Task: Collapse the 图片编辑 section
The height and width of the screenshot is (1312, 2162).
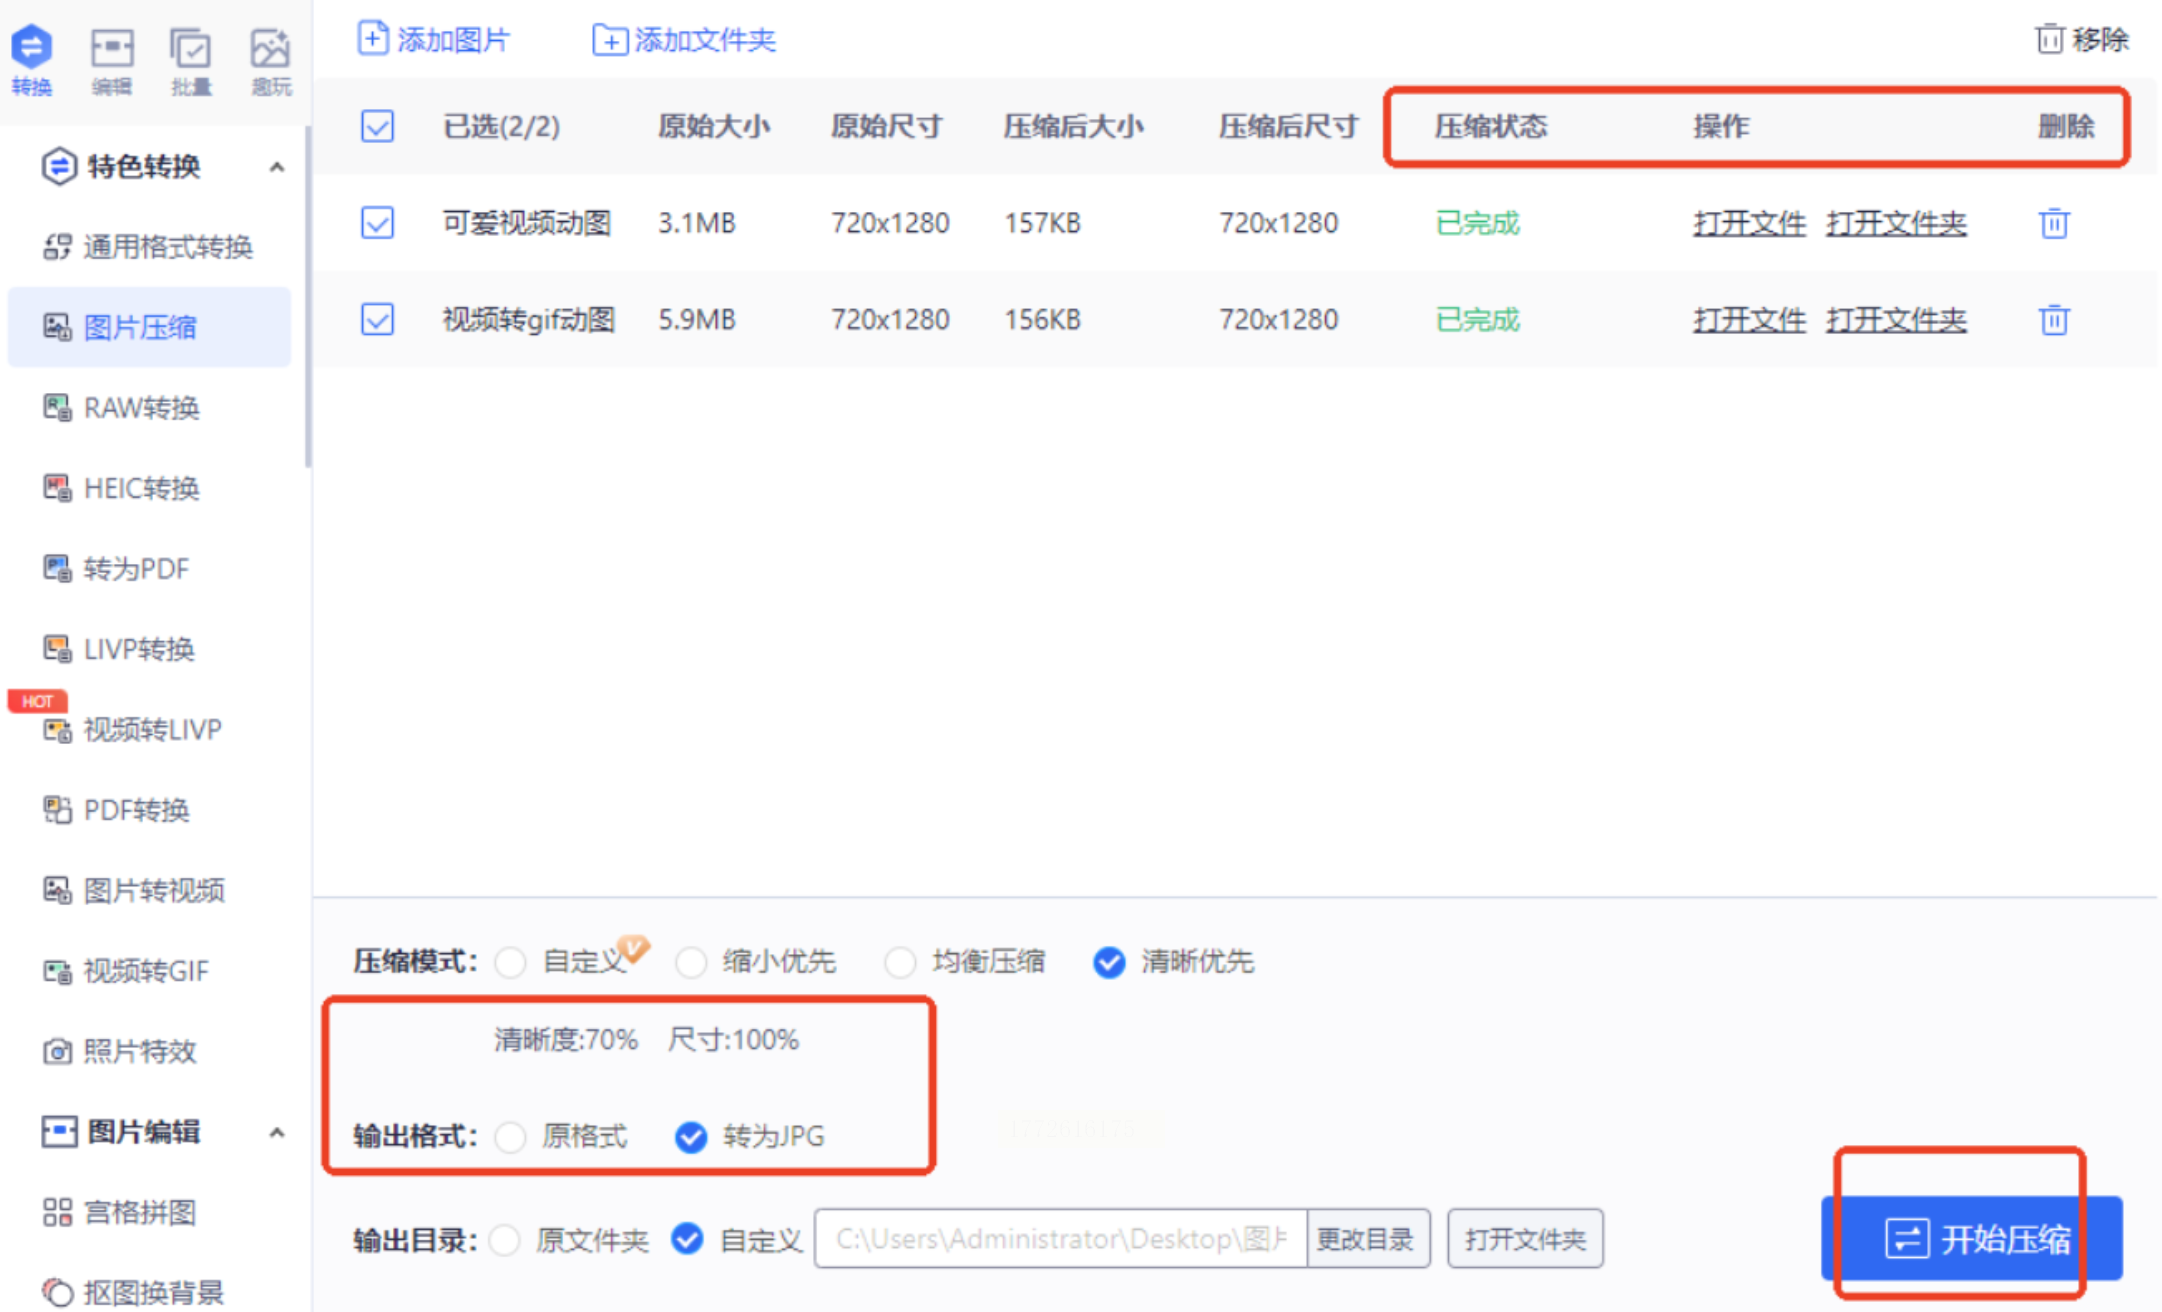Action: coord(277,1133)
